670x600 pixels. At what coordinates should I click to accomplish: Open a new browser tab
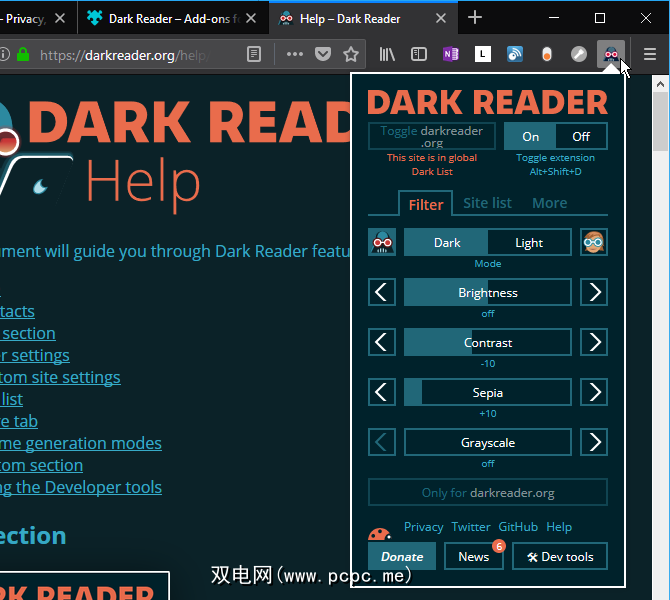tap(475, 17)
